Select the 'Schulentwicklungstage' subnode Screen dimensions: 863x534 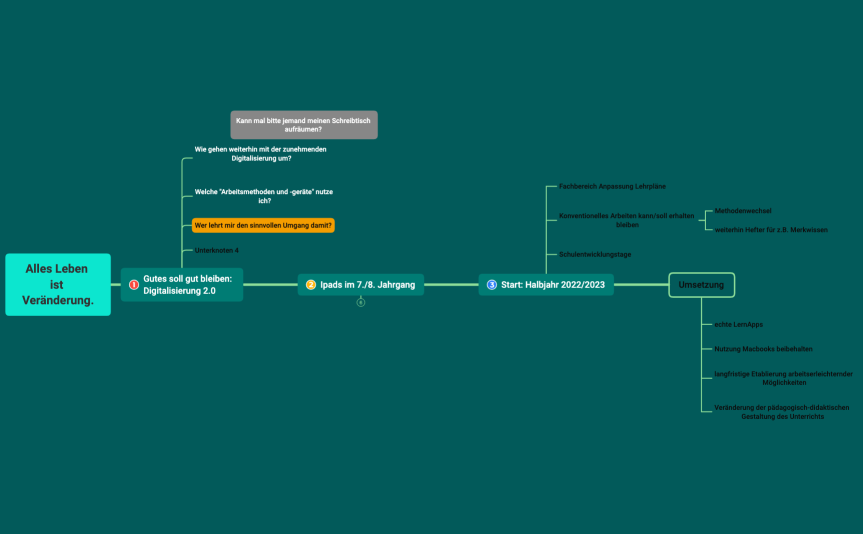pos(595,254)
